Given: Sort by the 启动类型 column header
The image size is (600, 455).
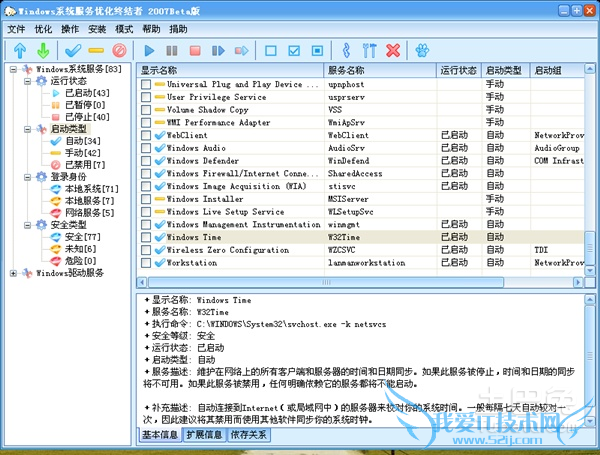Looking at the screenshot, I should tap(505, 70).
